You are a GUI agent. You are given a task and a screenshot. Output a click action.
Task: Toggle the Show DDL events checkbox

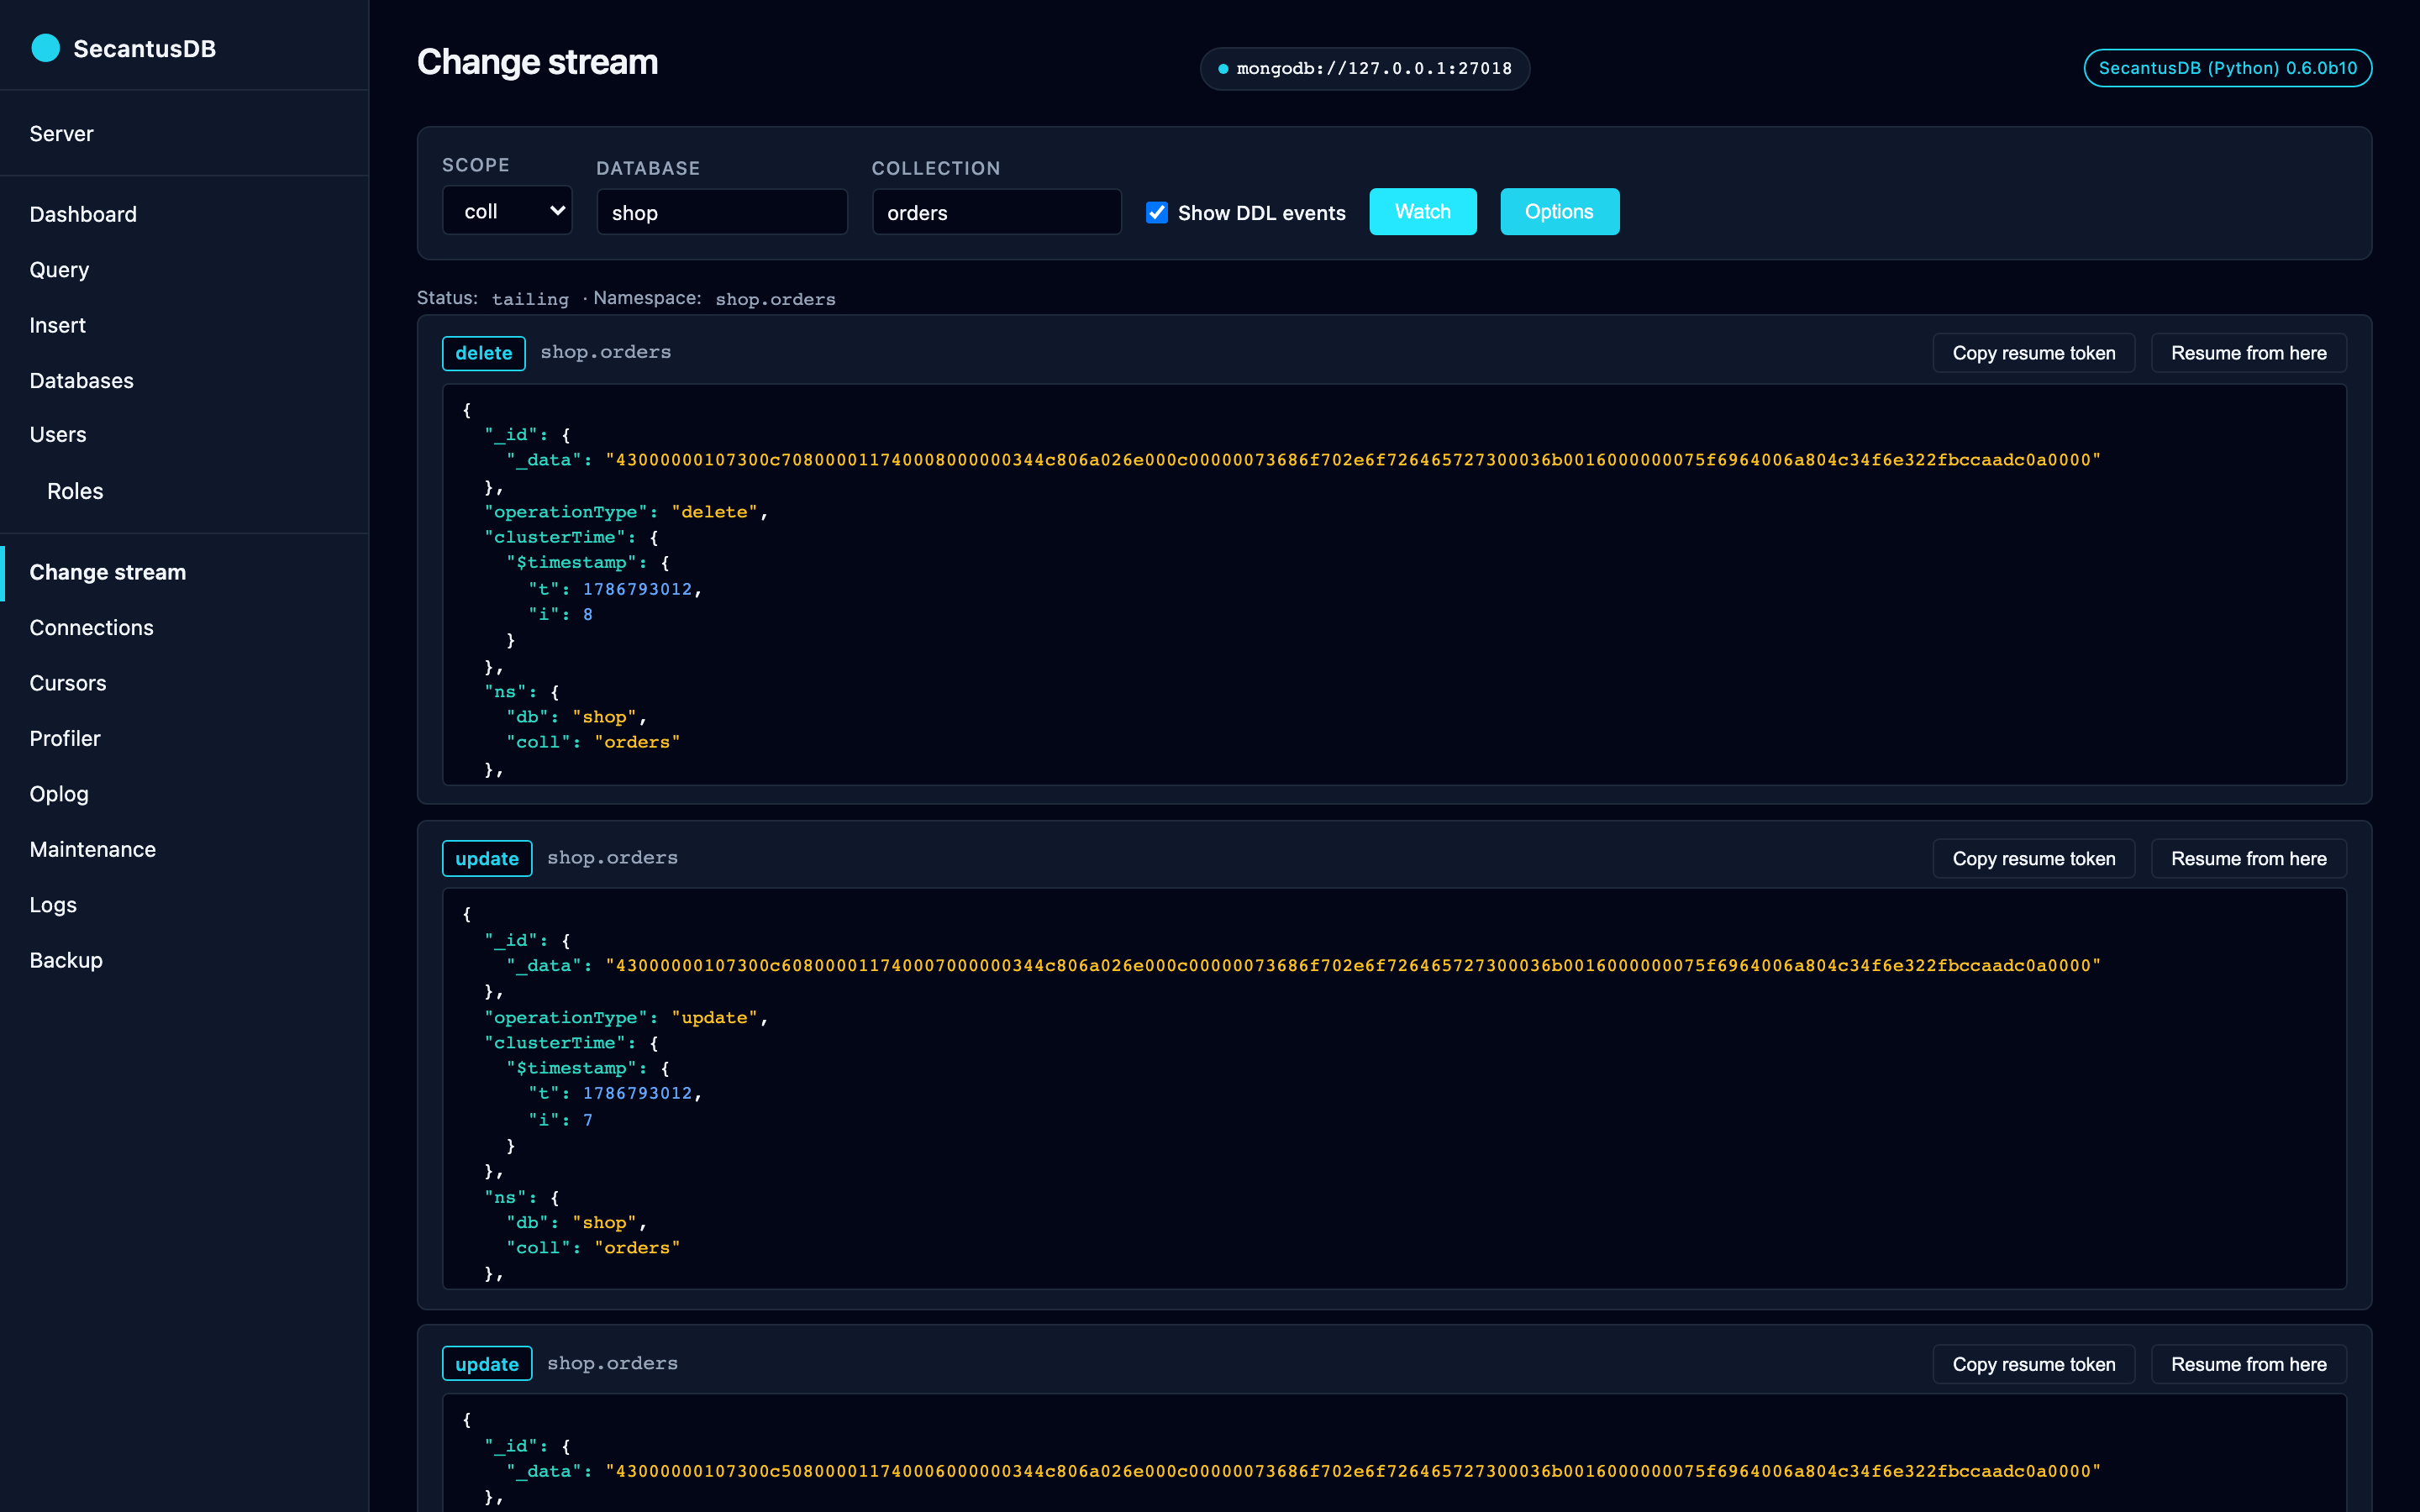[x=1157, y=212]
